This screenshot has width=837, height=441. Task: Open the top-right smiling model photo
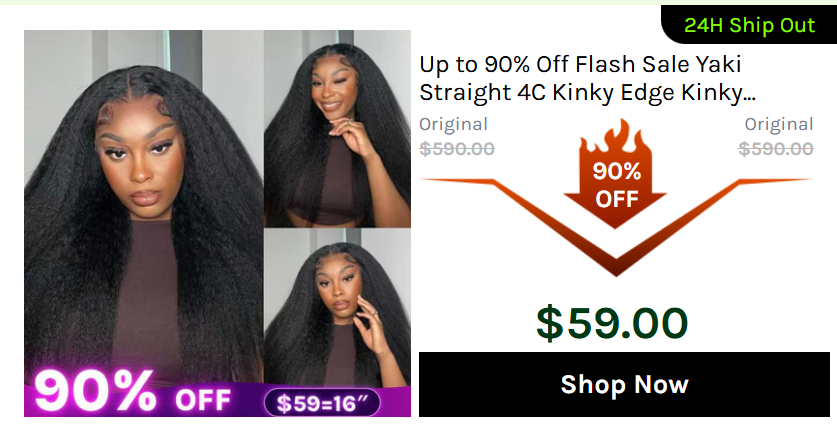pos(337,129)
